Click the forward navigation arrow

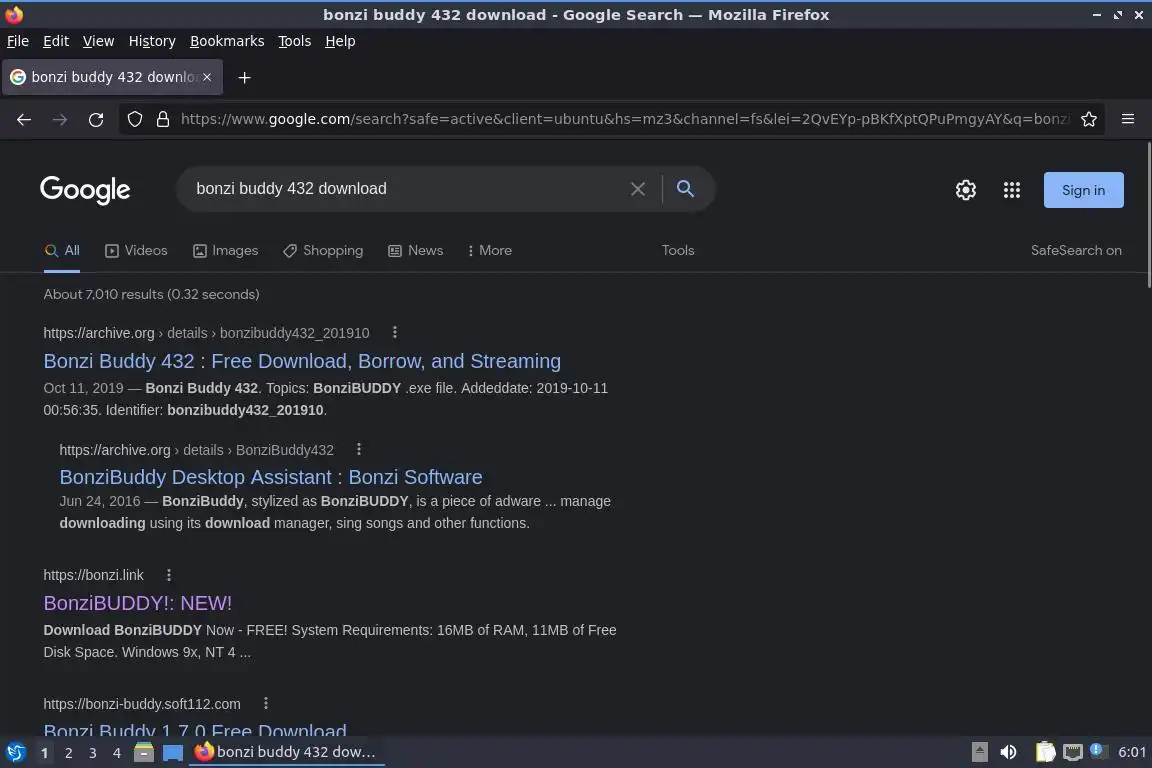point(60,119)
